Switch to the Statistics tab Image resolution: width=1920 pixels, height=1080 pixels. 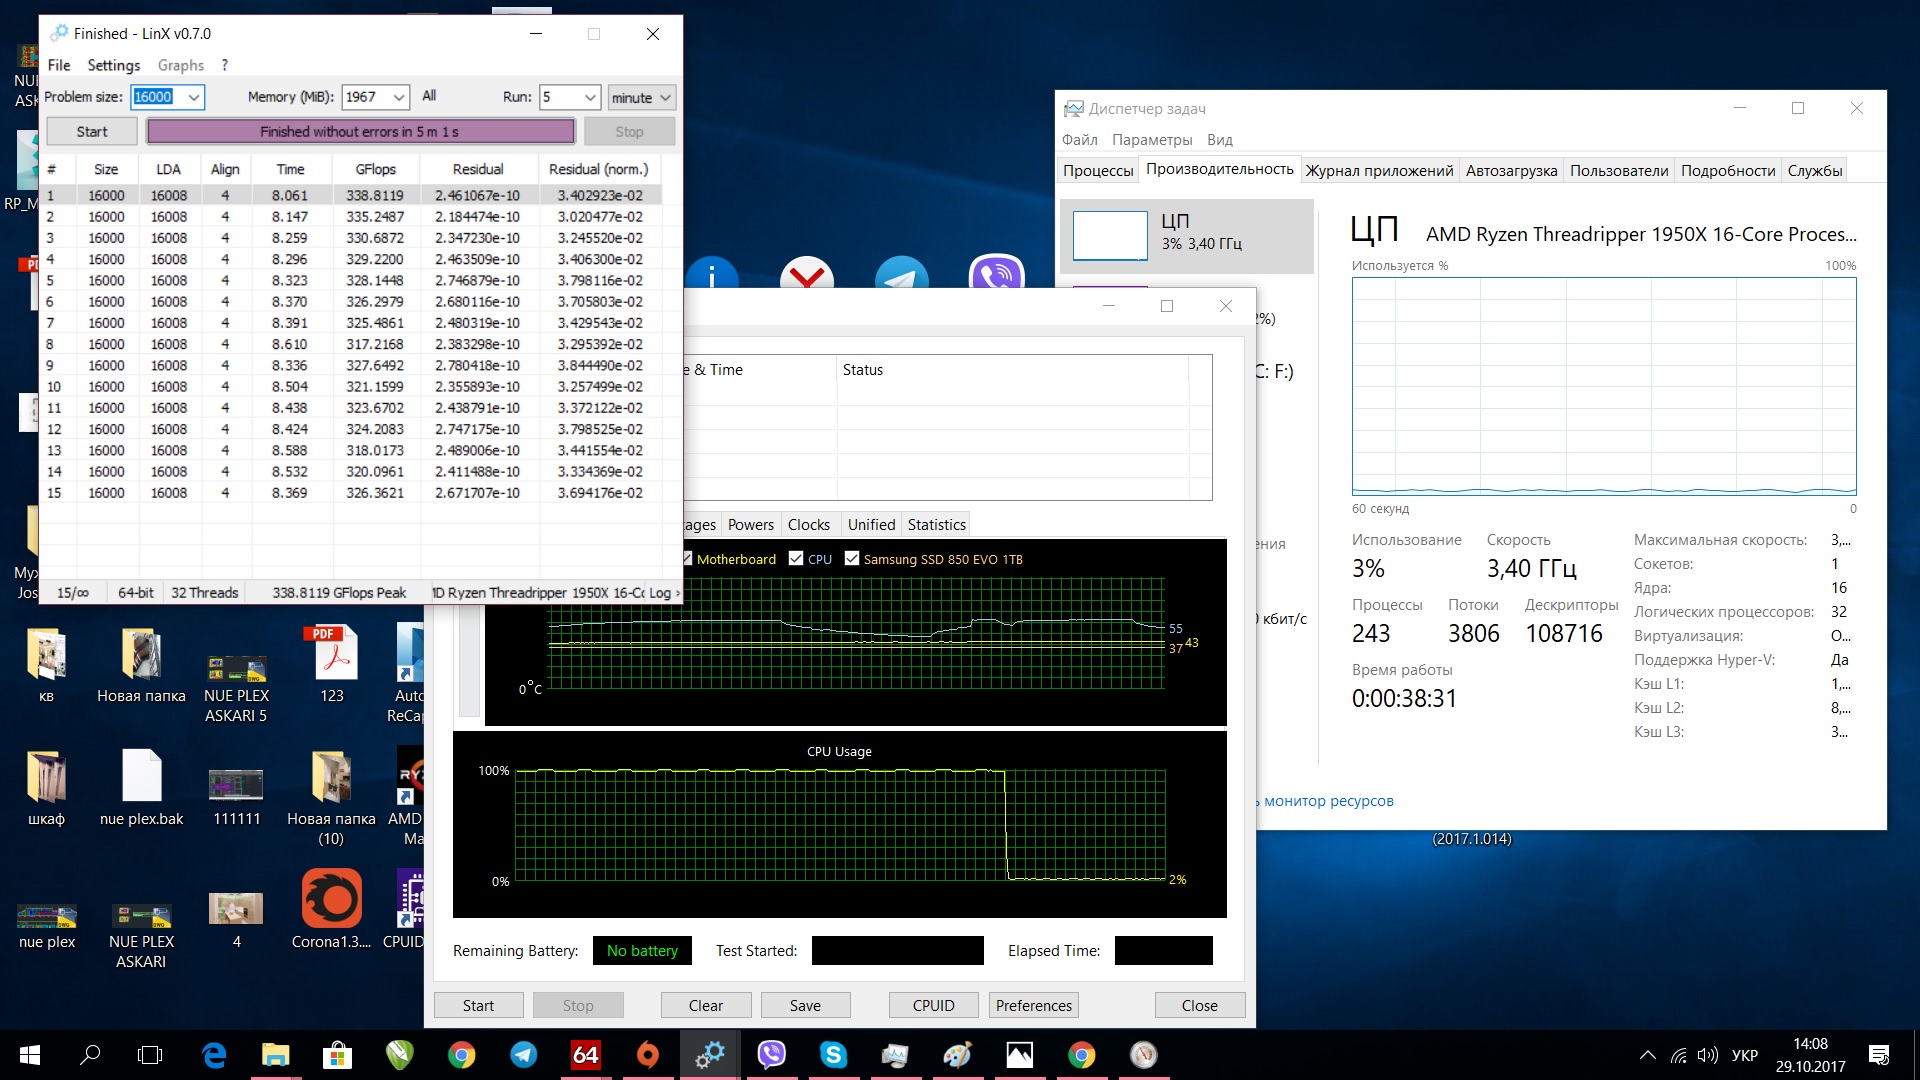(936, 524)
